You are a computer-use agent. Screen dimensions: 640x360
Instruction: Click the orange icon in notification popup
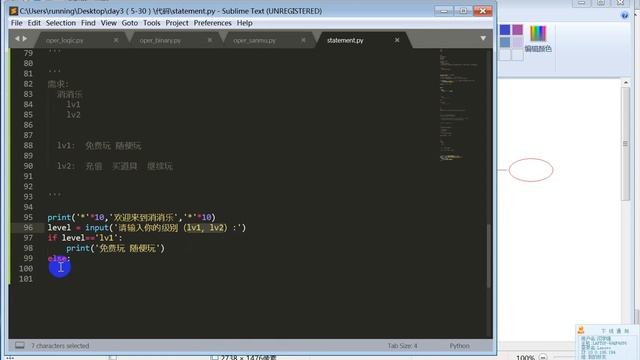(x=581, y=330)
